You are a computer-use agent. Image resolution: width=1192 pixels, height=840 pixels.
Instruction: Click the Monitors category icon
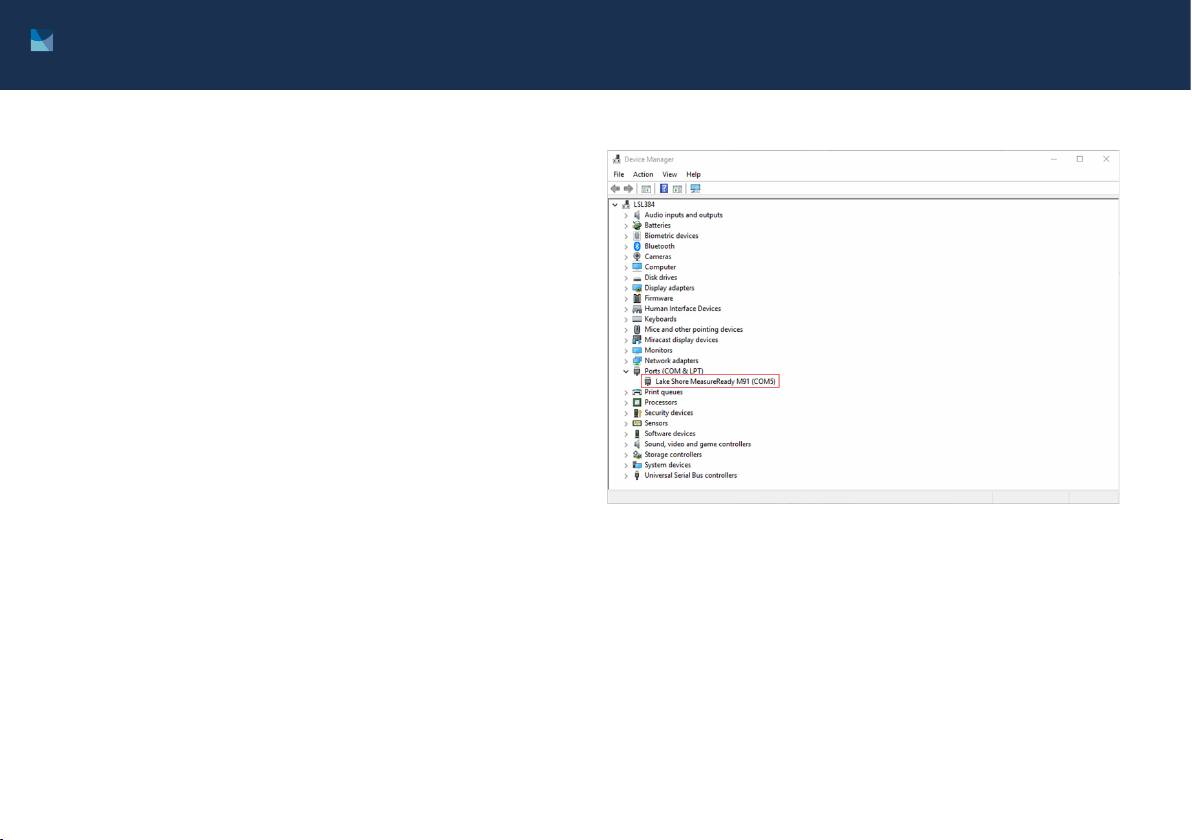637,350
